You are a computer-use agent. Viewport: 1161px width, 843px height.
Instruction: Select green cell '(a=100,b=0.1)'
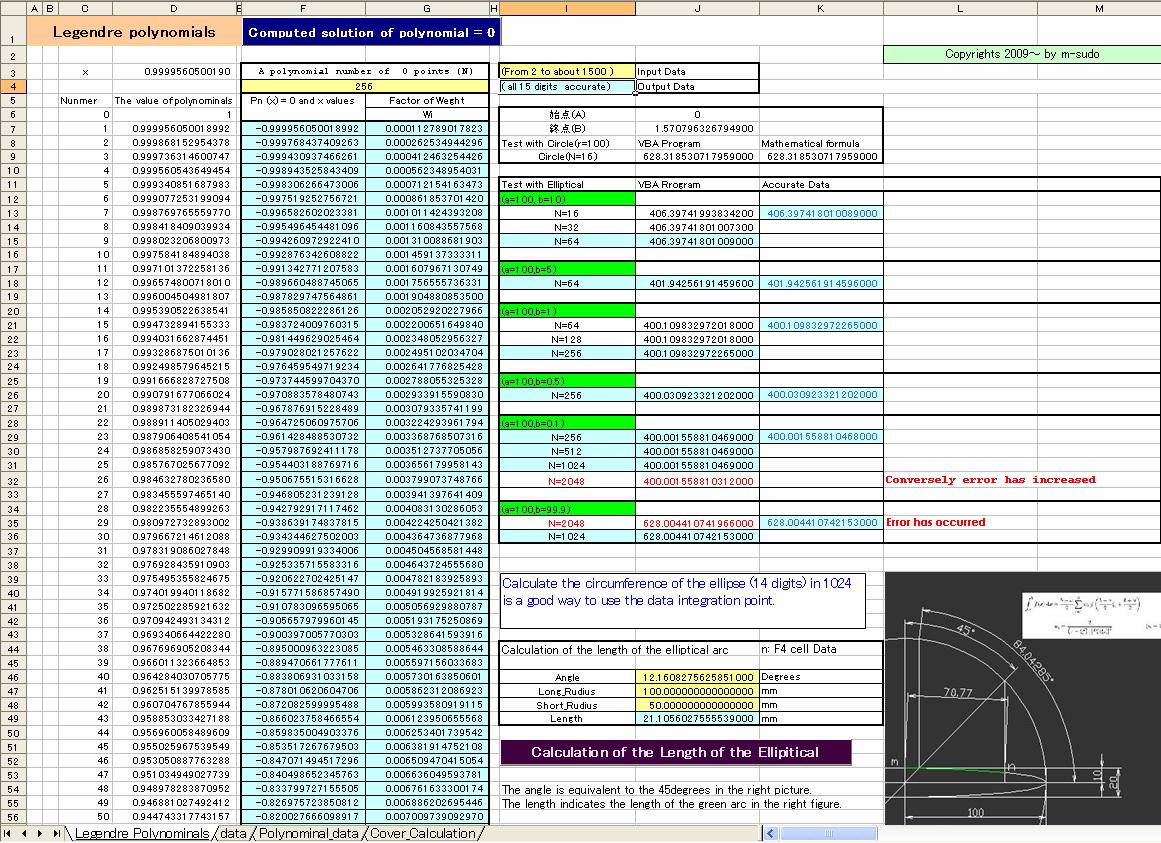567,423
